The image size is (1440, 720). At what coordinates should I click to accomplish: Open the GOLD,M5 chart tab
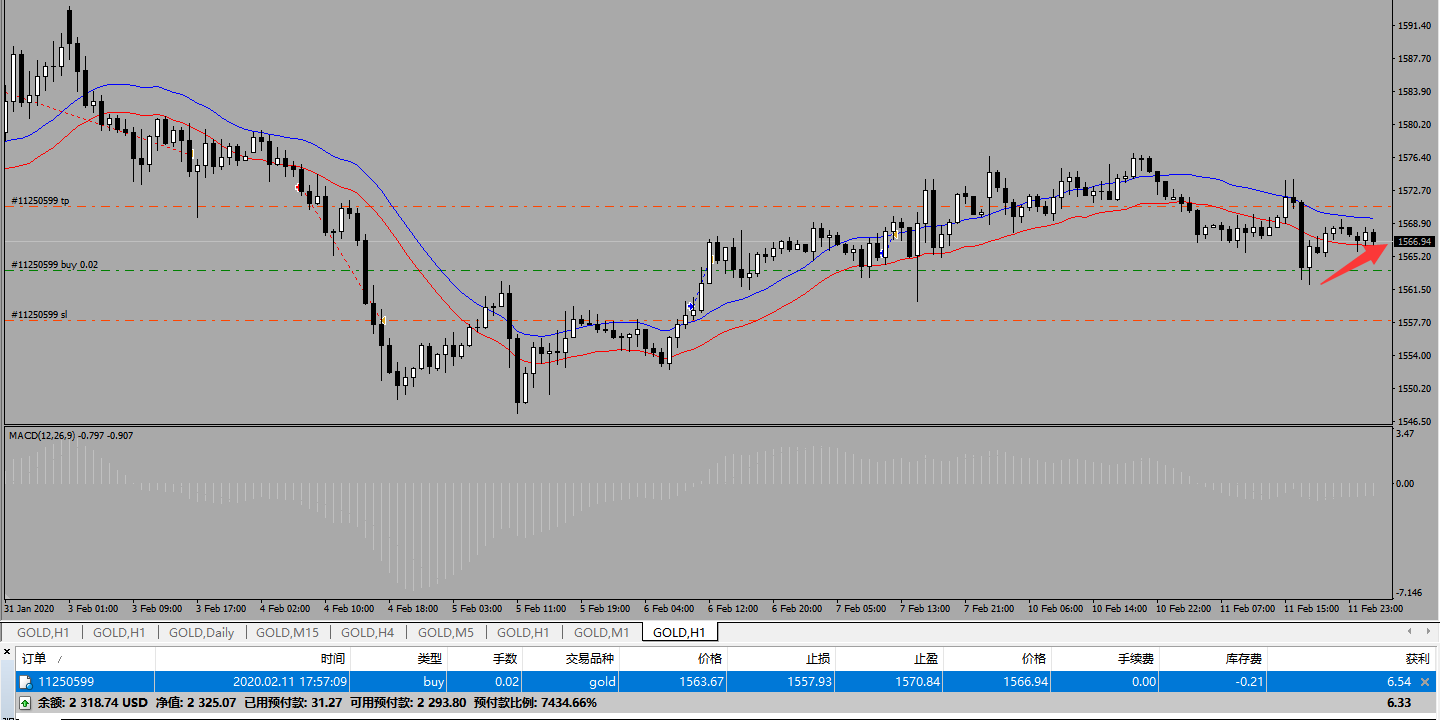[x=446, y=632]
